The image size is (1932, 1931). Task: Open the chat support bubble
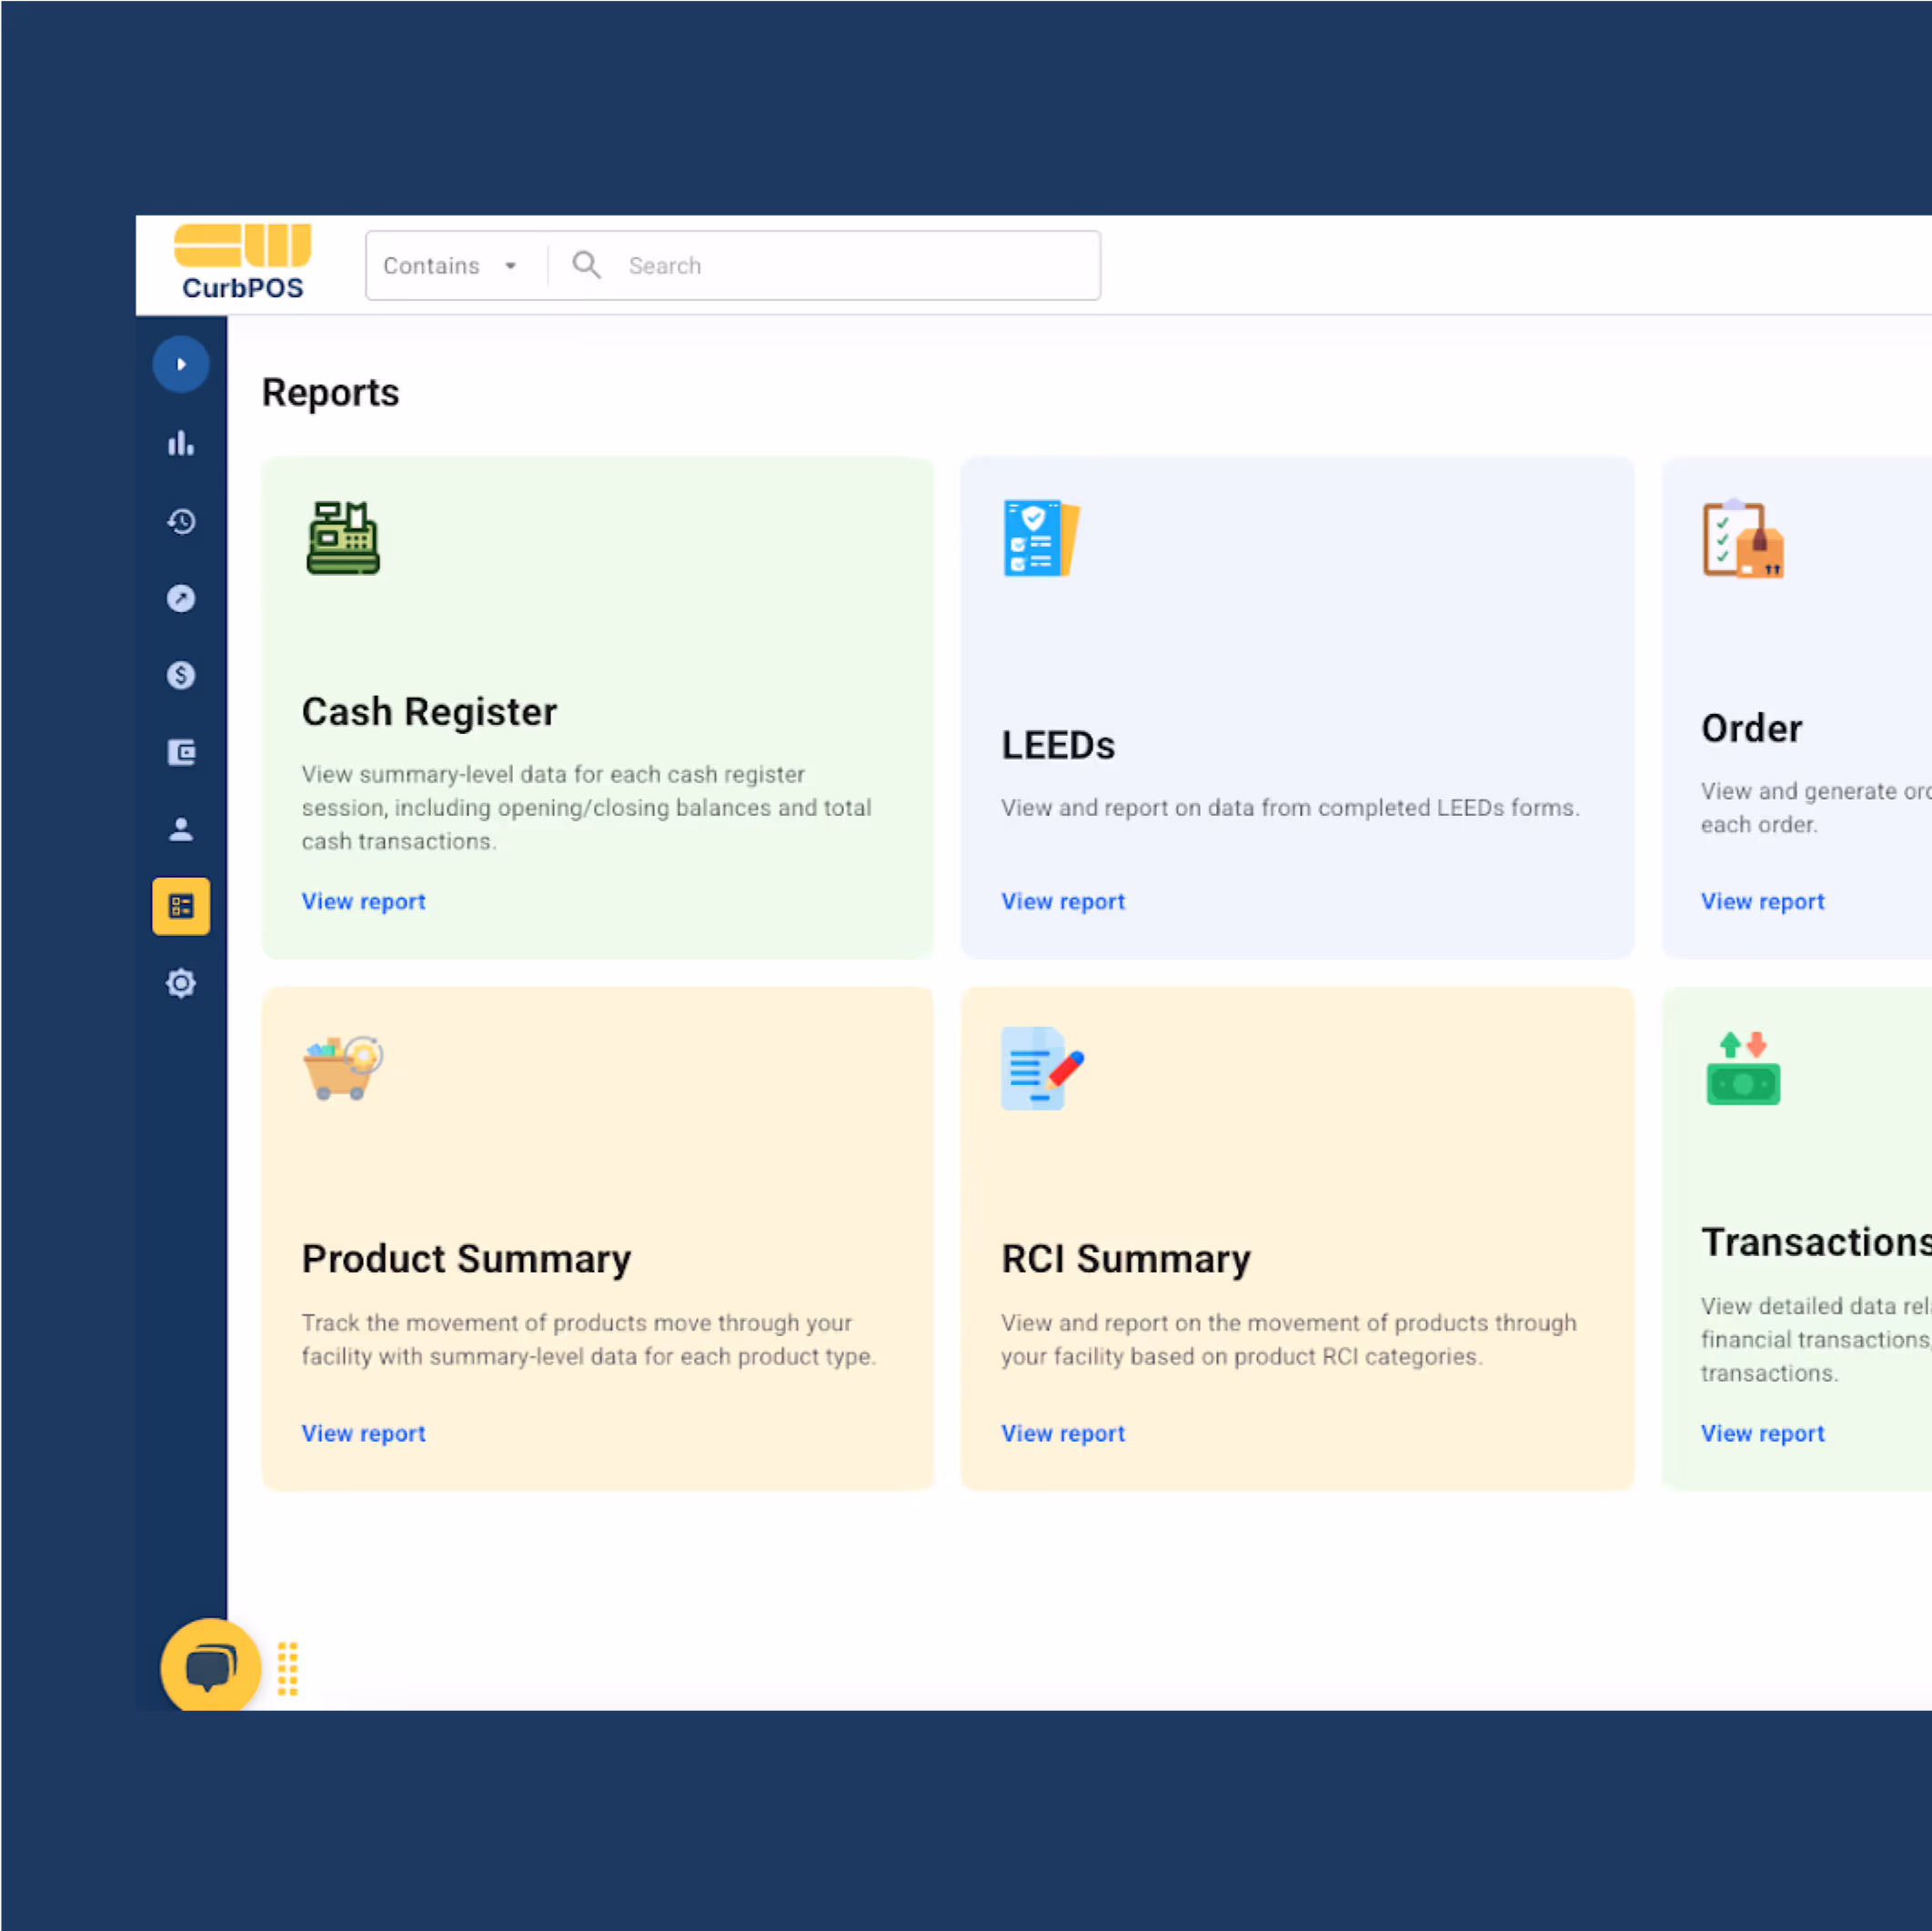[x=210, y=1667]
